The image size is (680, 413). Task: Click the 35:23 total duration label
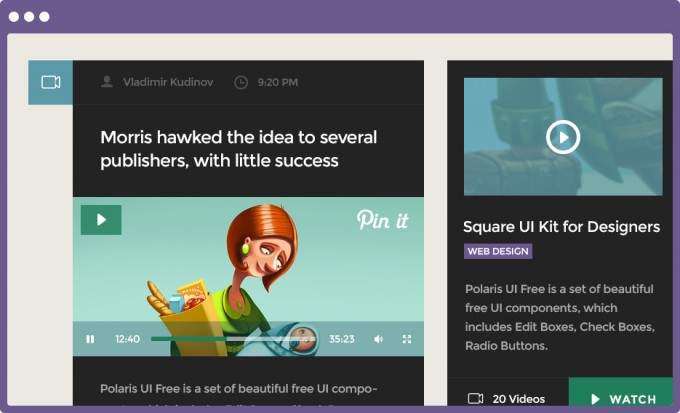click(x=342, y=339)
